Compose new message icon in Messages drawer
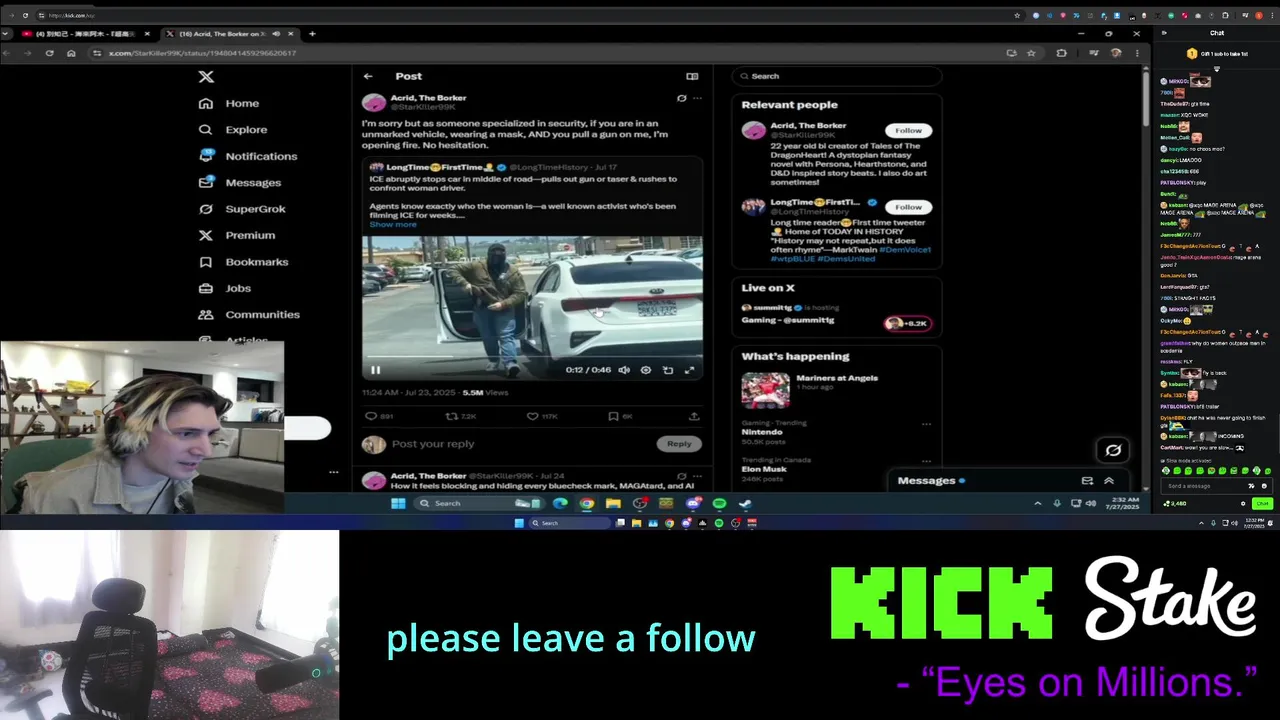Image resolution: width=1280 pixels, height=720 pixels. pos(1087,481)
